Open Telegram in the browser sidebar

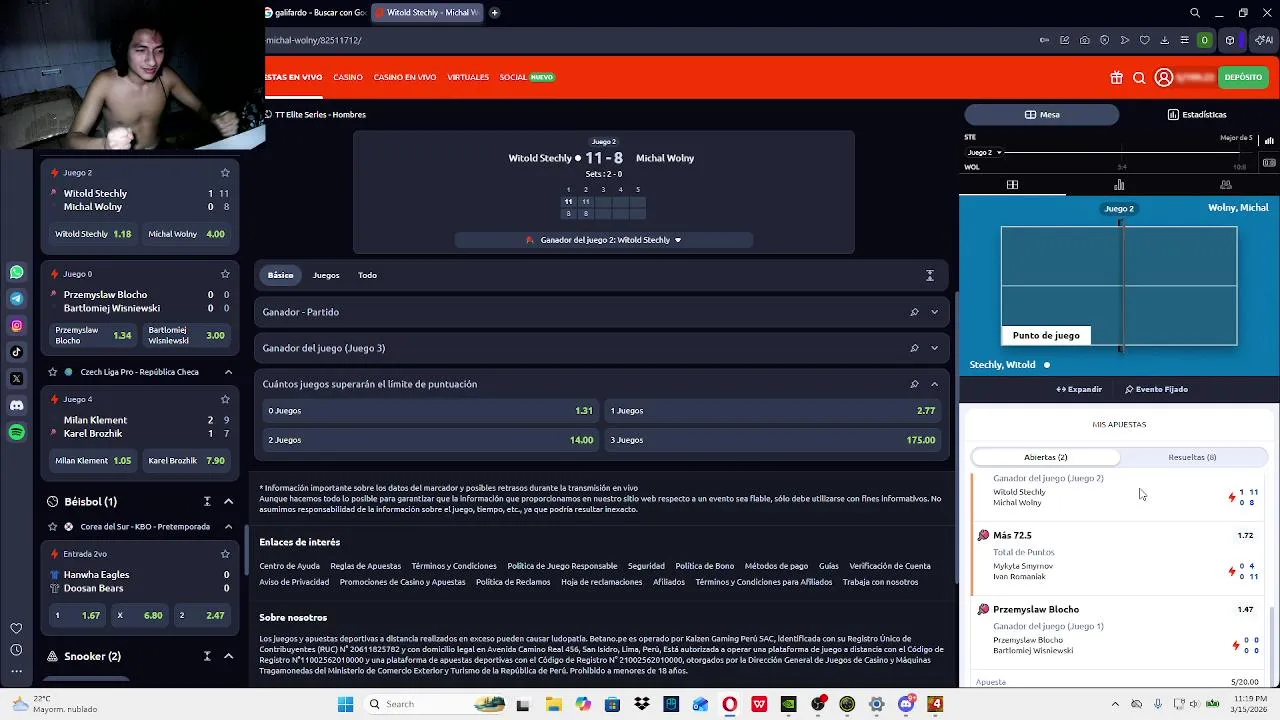point(16,298)
